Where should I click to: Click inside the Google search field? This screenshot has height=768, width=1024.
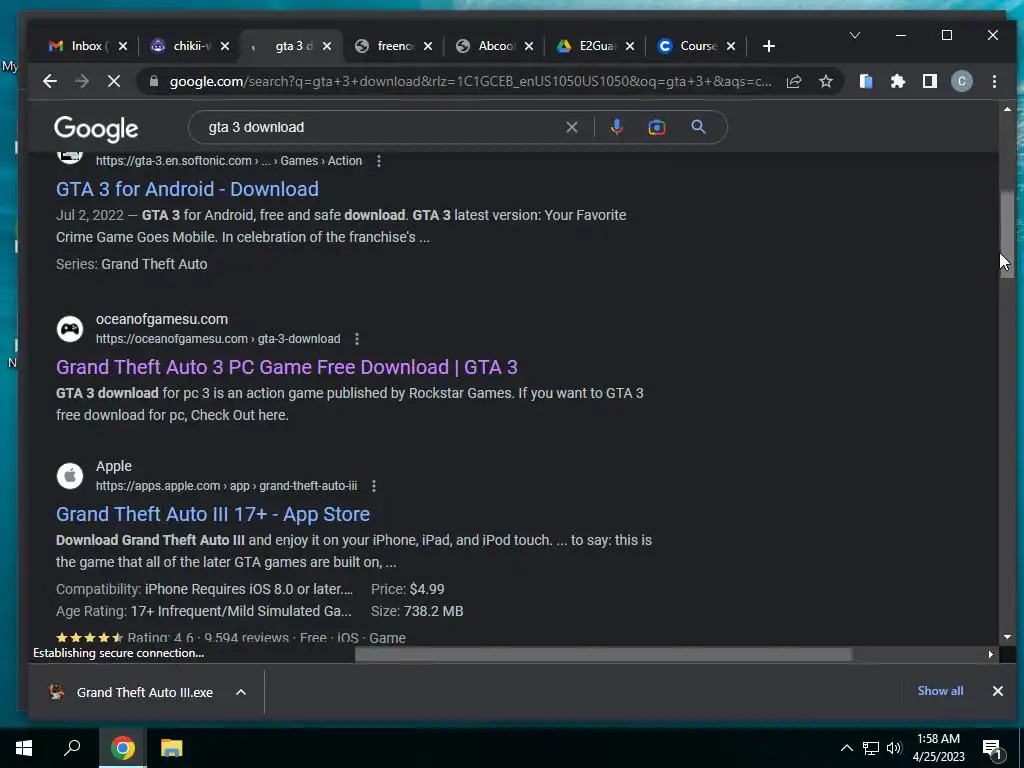pos(385,127)
